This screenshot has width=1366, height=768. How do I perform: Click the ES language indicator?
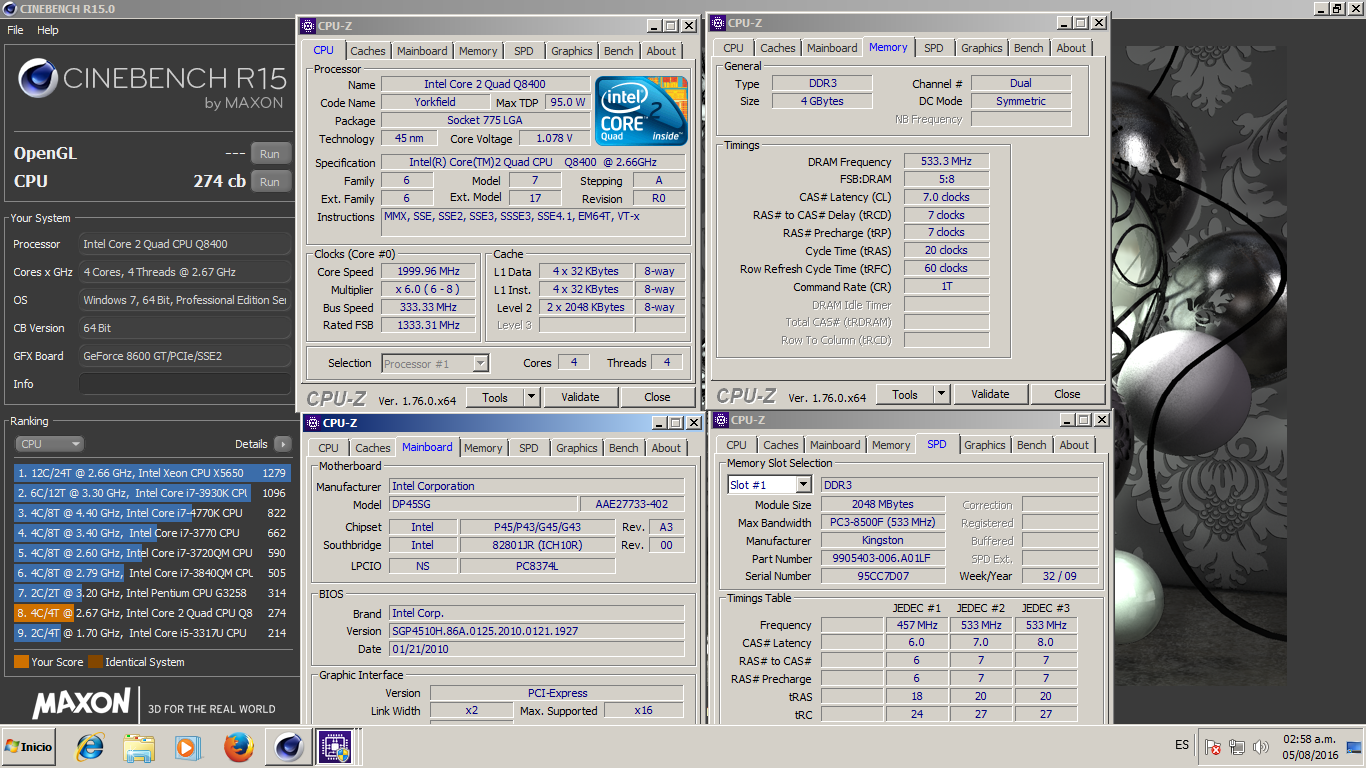coord(1182,746)
